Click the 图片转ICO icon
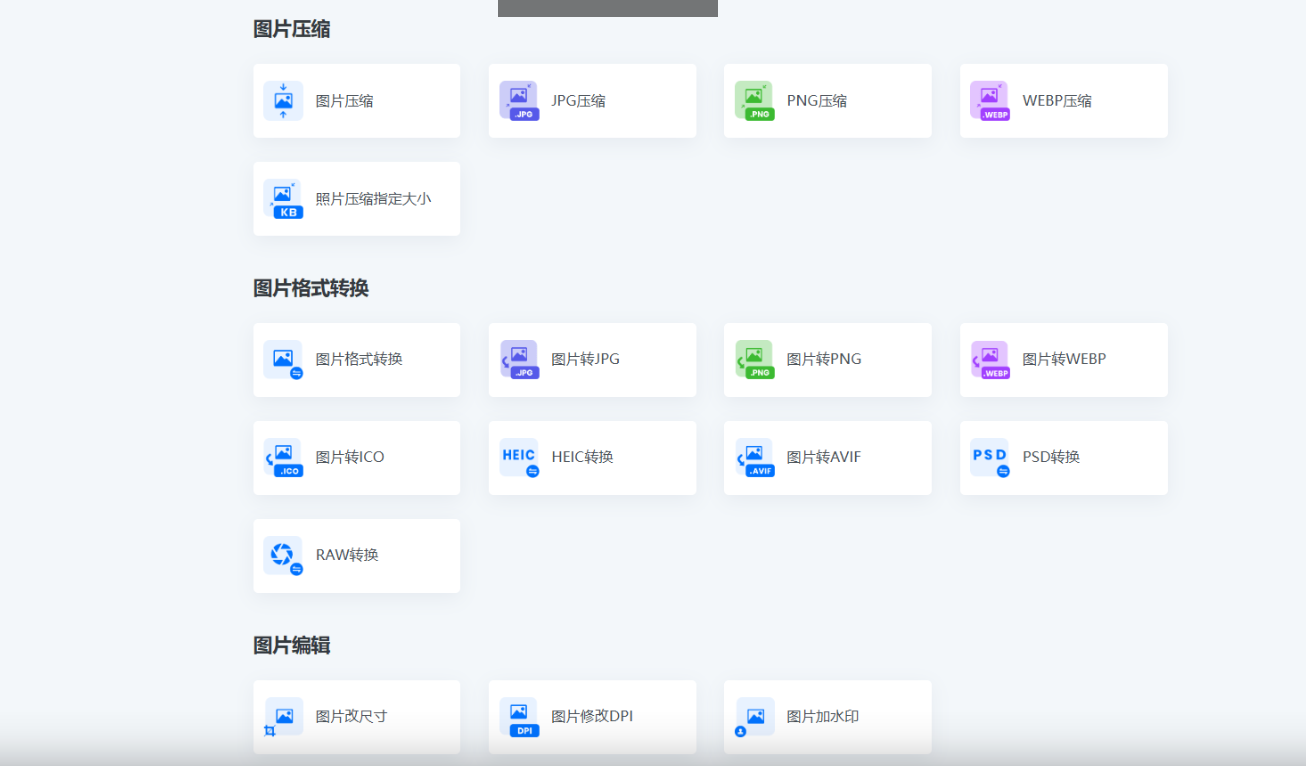Screen dimensions: 1306x766 click(283, 457)
